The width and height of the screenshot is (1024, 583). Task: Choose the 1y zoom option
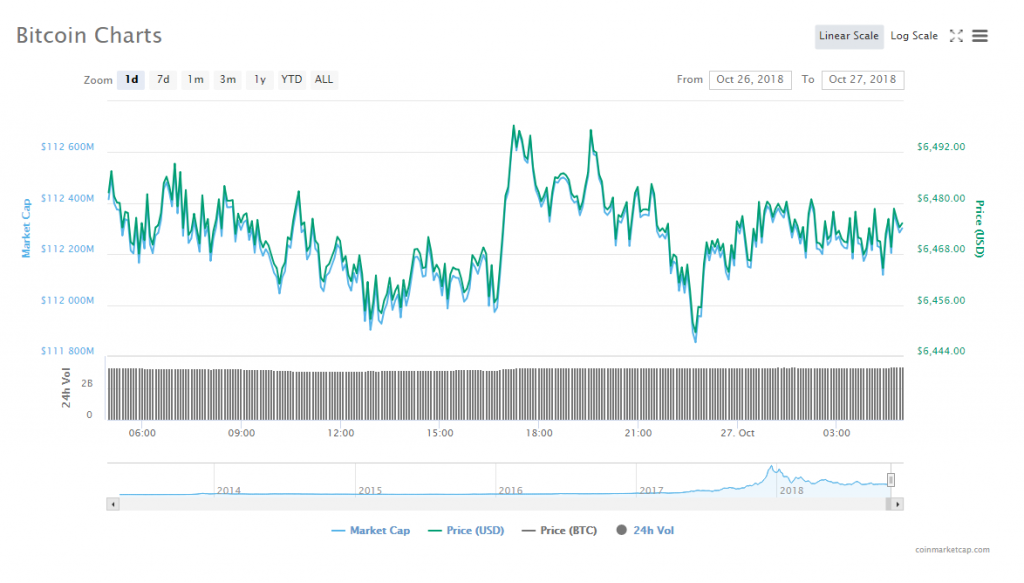click(259, 80)
